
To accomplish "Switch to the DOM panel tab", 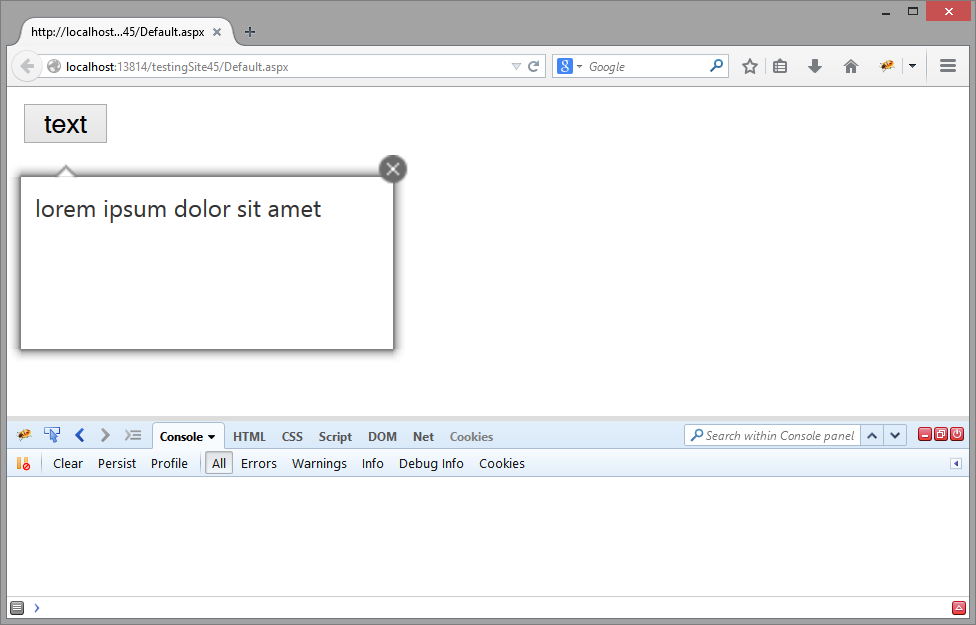I will point(382,437).
